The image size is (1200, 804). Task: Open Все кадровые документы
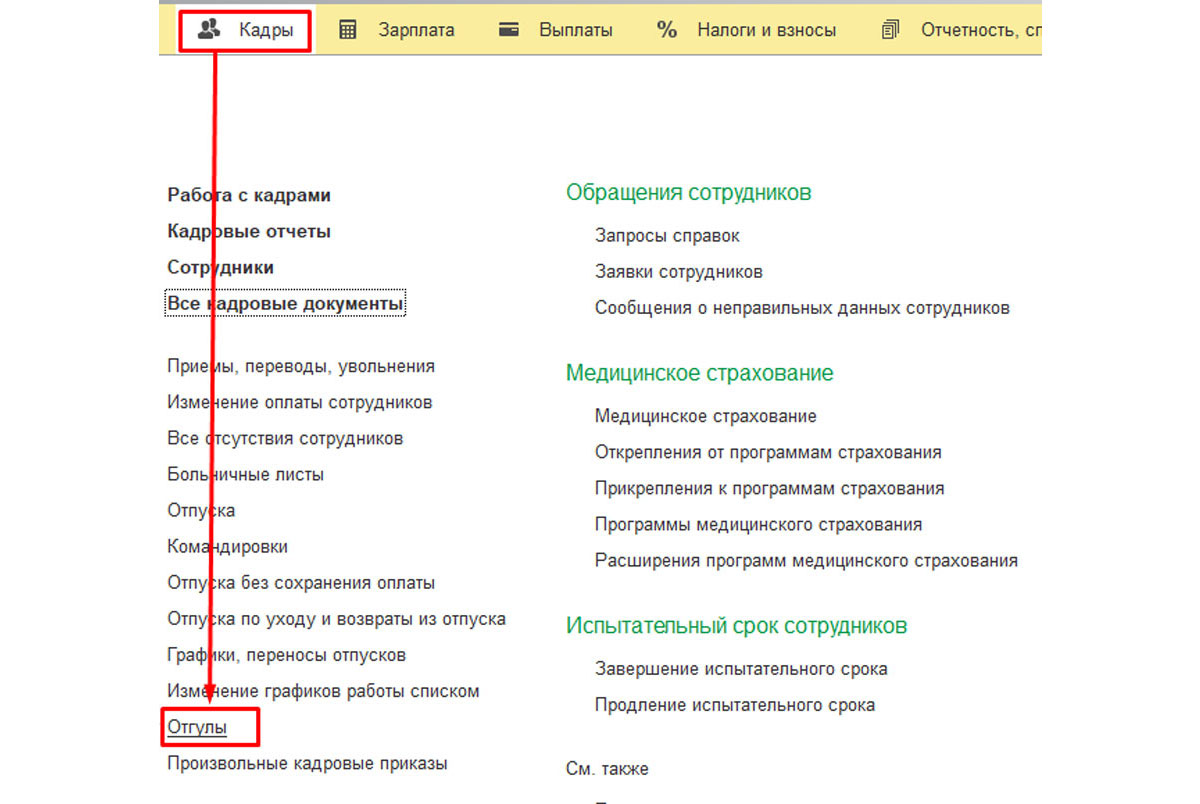[x=285, y=303]
